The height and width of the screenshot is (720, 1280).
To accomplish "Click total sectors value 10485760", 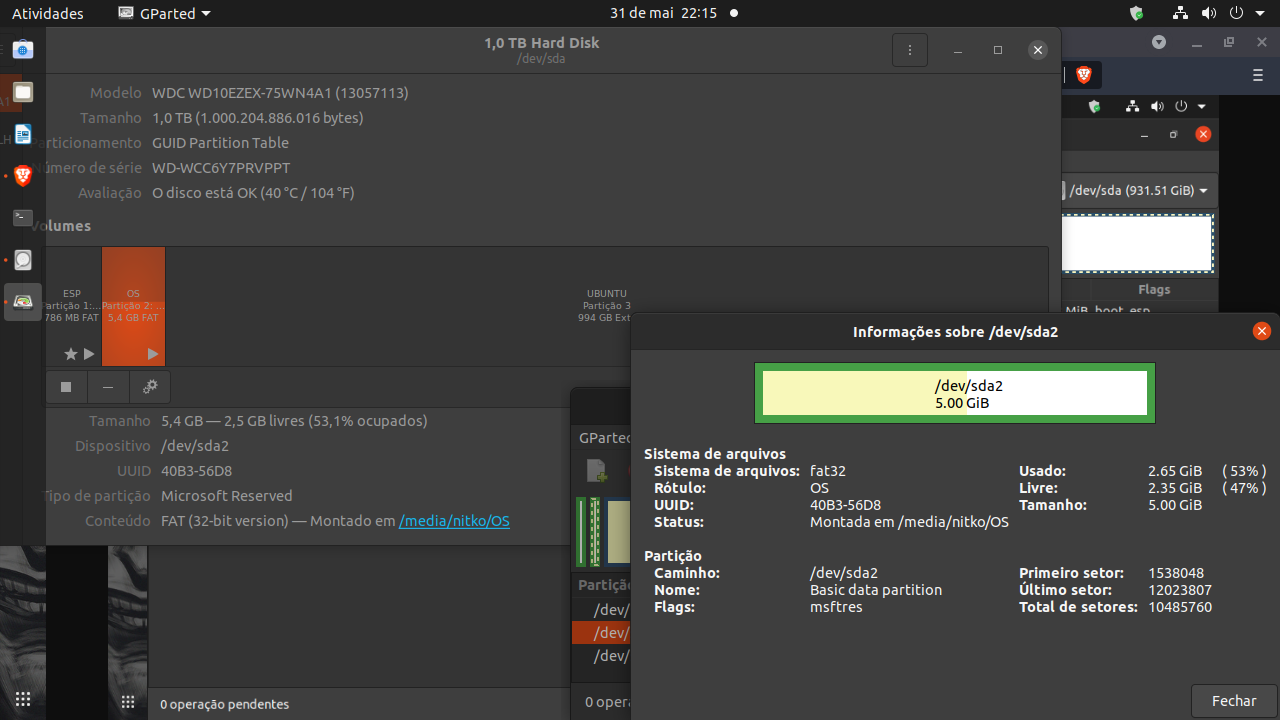I will pos(1180,607).
